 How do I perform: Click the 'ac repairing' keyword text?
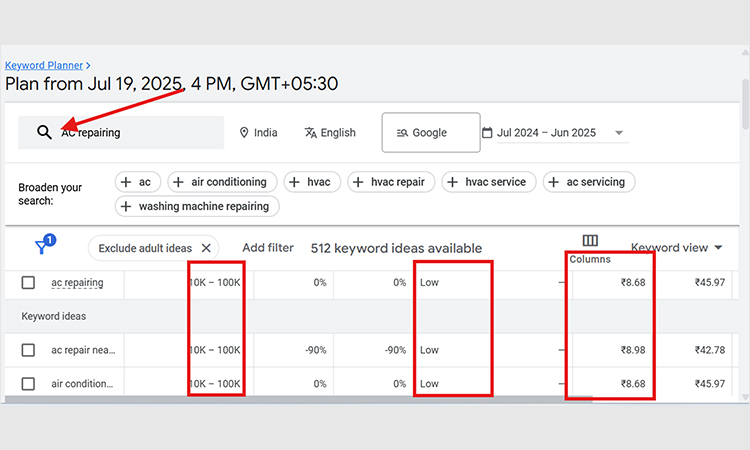tap(77, 282)
